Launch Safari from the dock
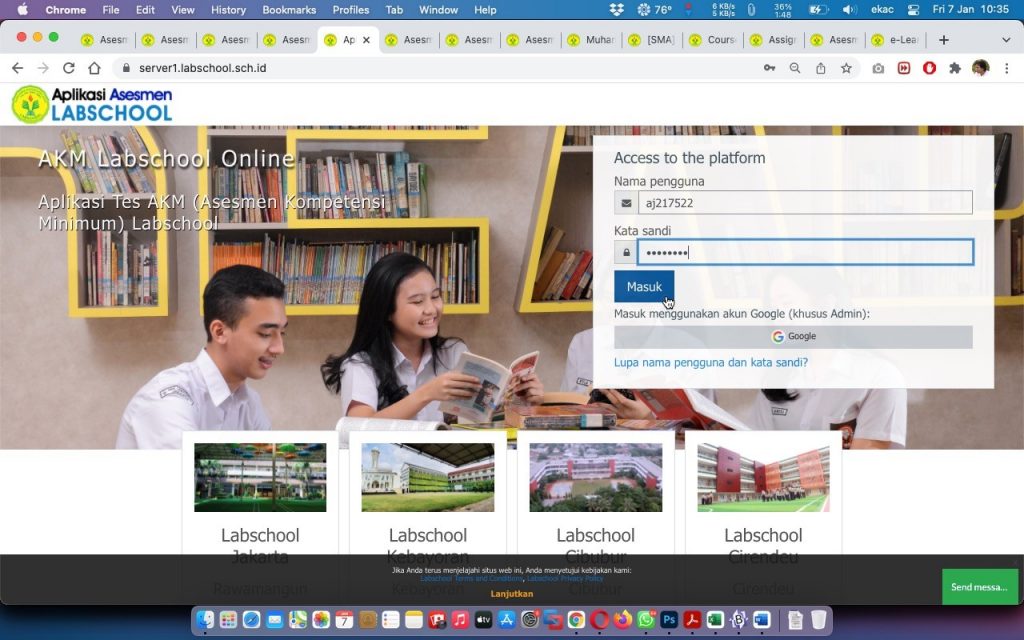1024x640 pixels. (x=251, y=620)
